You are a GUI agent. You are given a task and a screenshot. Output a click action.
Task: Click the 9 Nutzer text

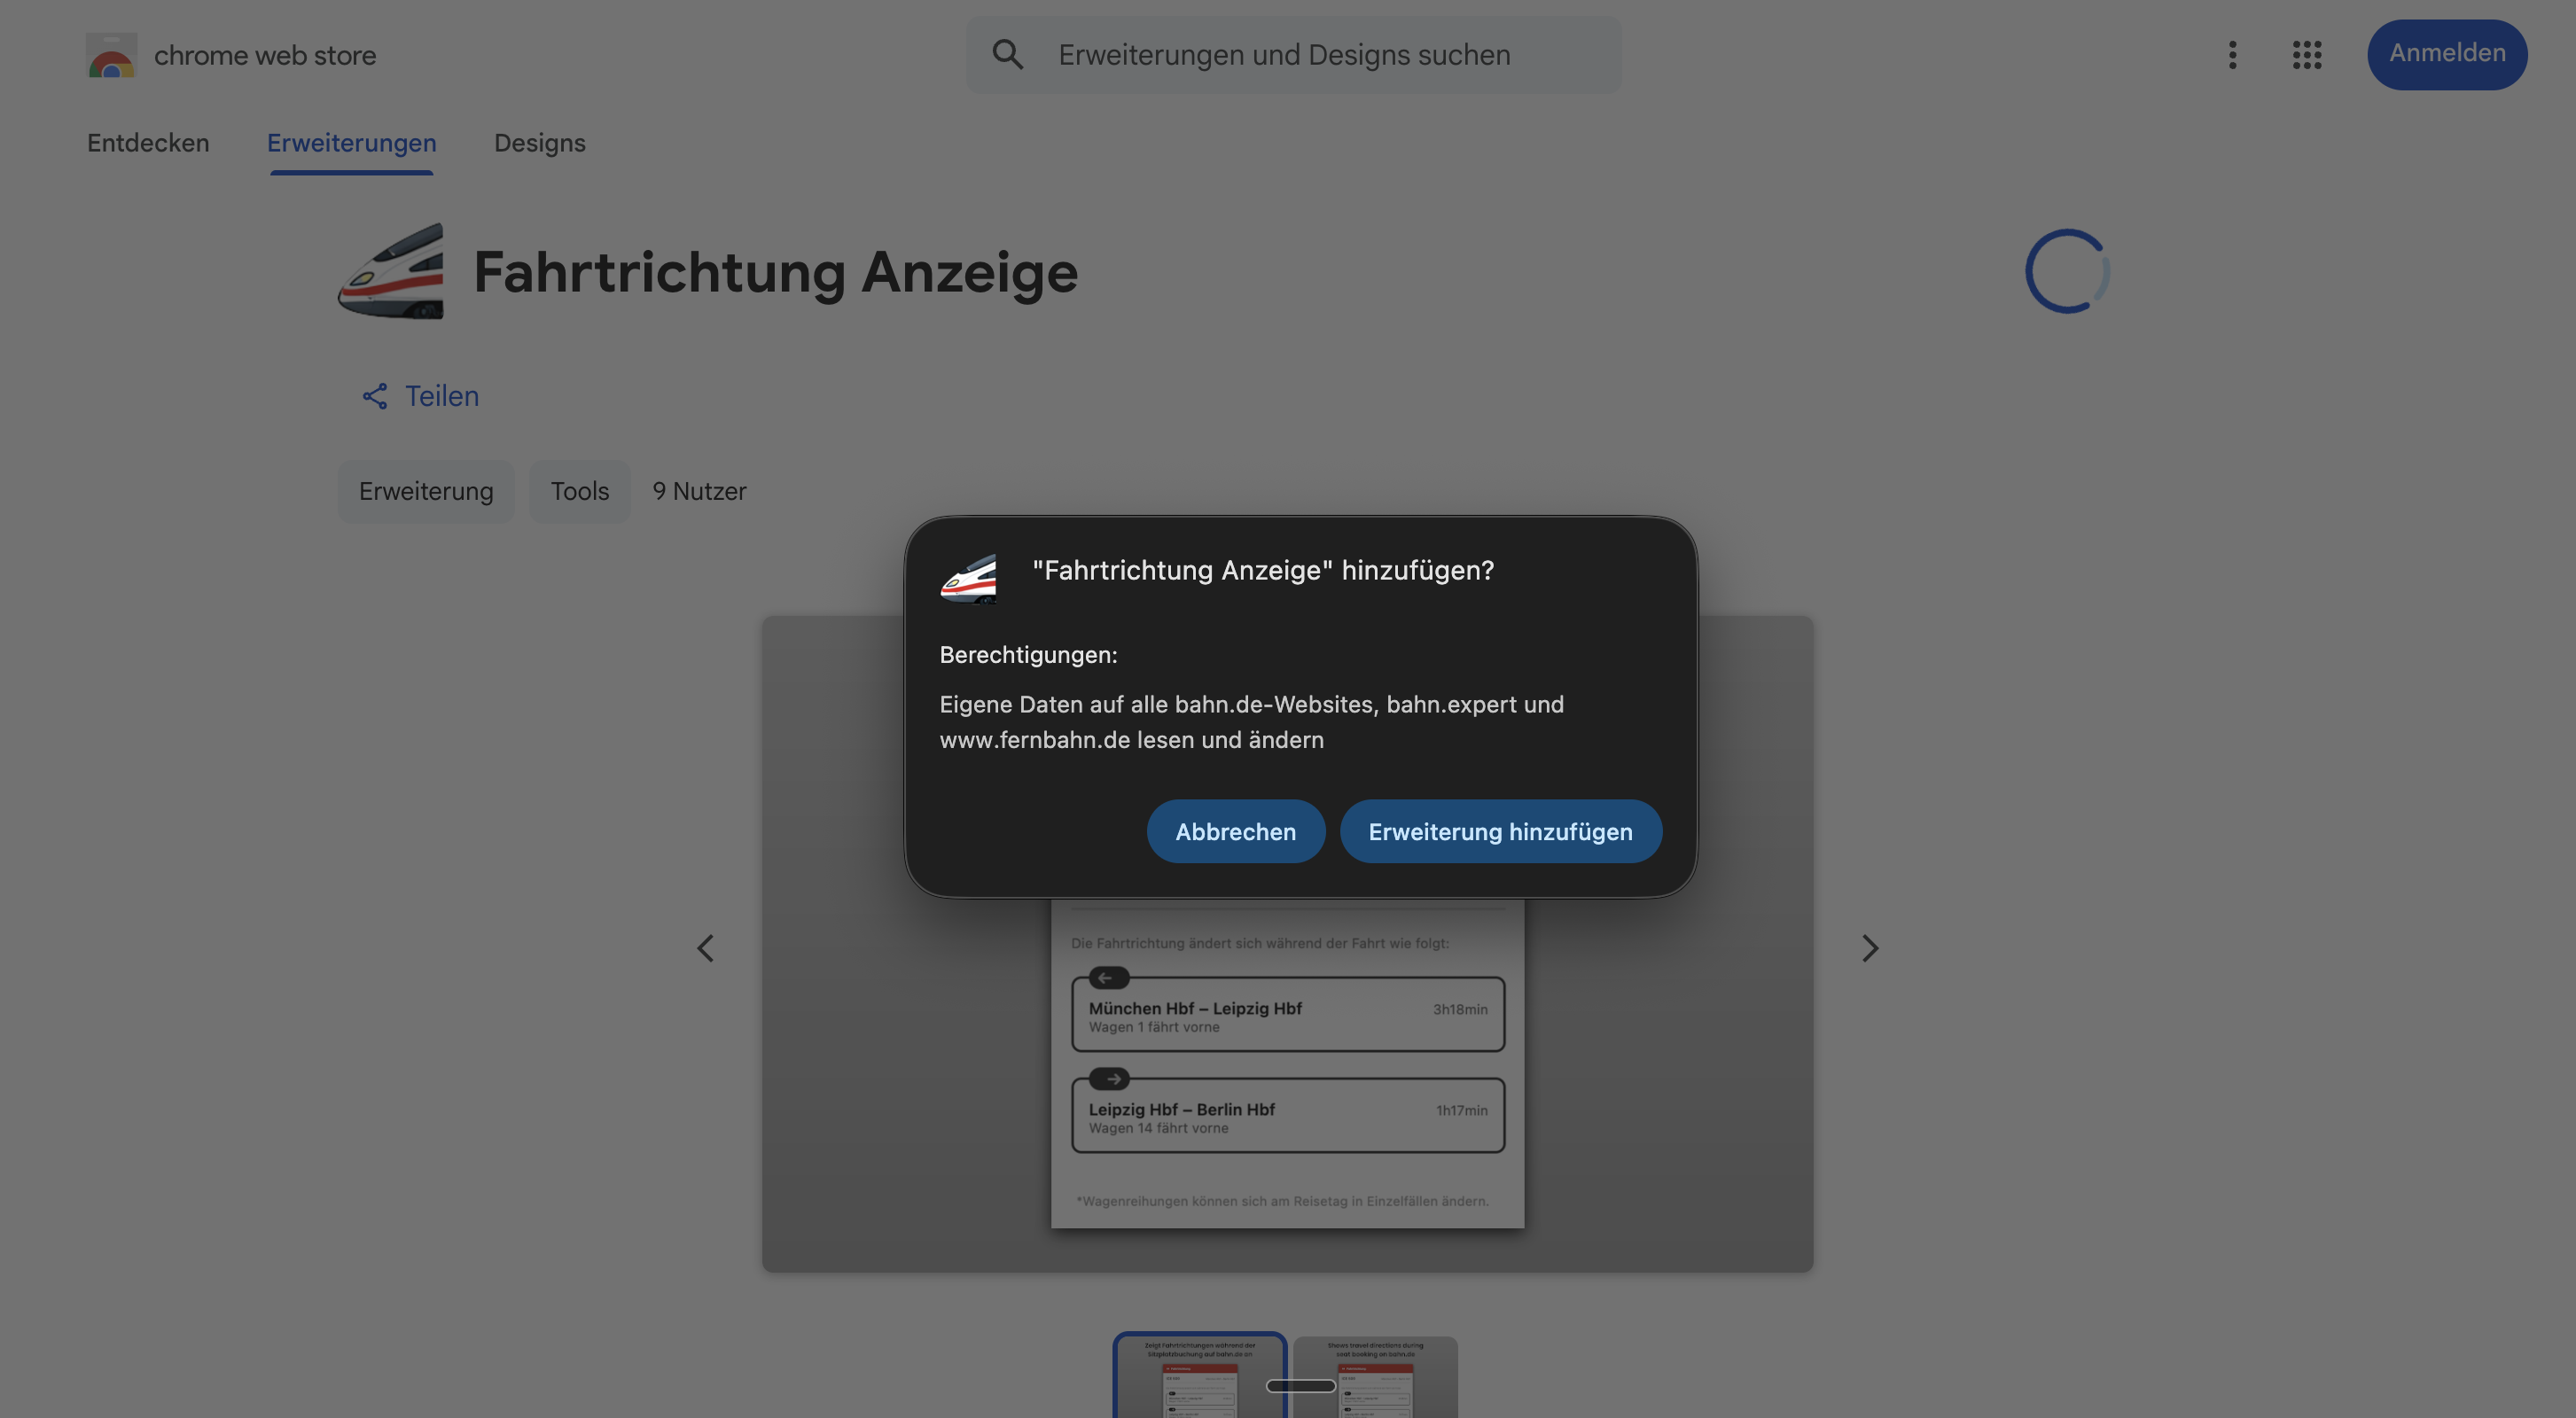[700, 491]
